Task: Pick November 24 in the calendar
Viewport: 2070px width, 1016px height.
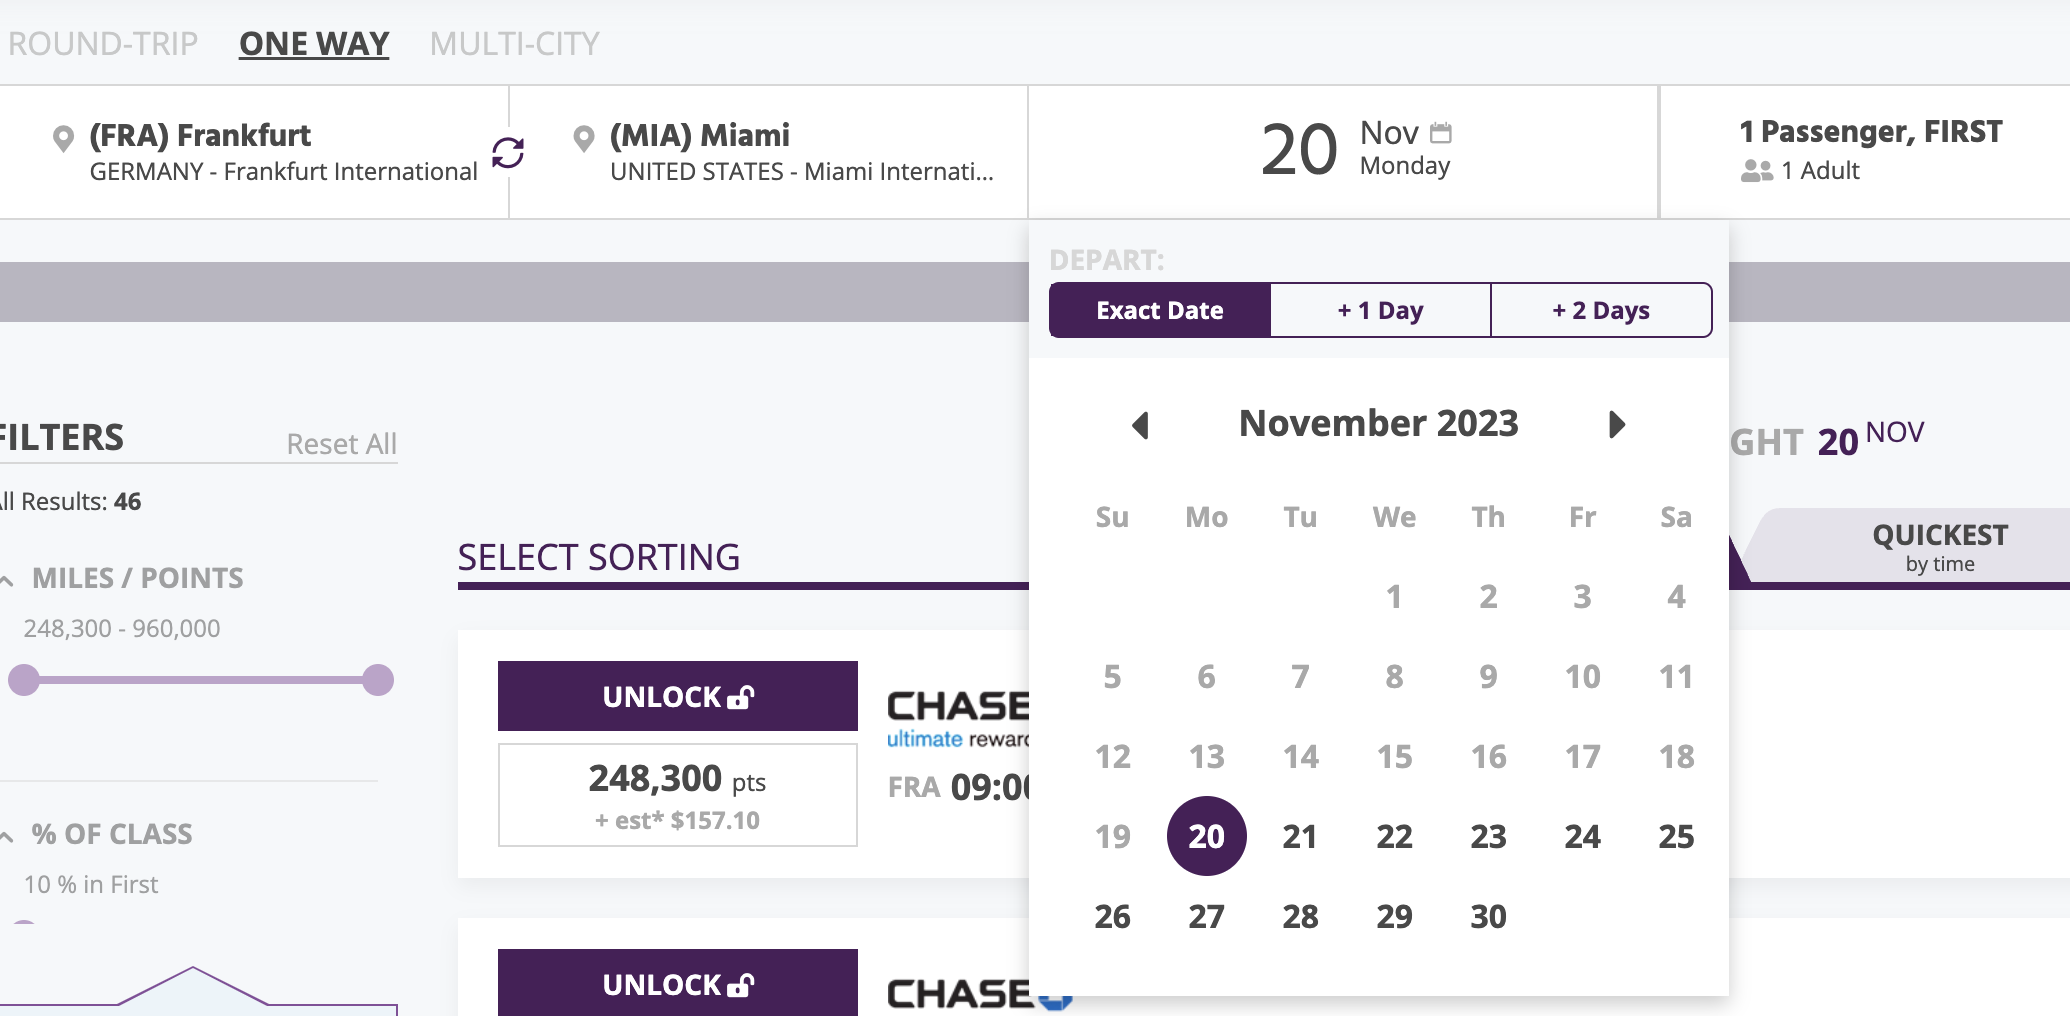Action: (1582, 836)
